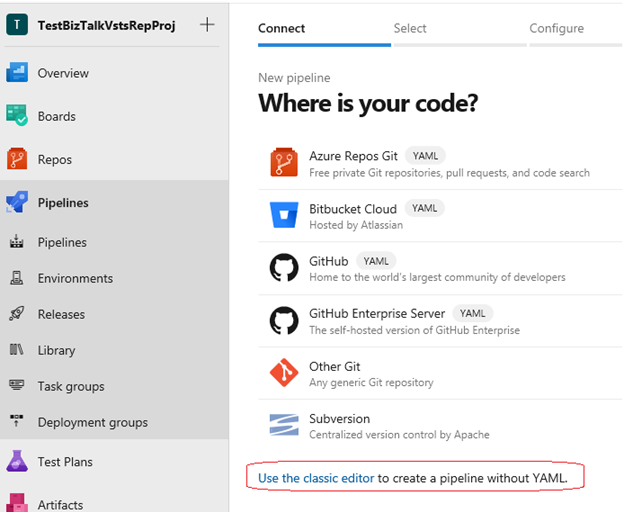This screenshot has height=523, width=628.
Task: Open the Library menu item
Action: [56, 350]
